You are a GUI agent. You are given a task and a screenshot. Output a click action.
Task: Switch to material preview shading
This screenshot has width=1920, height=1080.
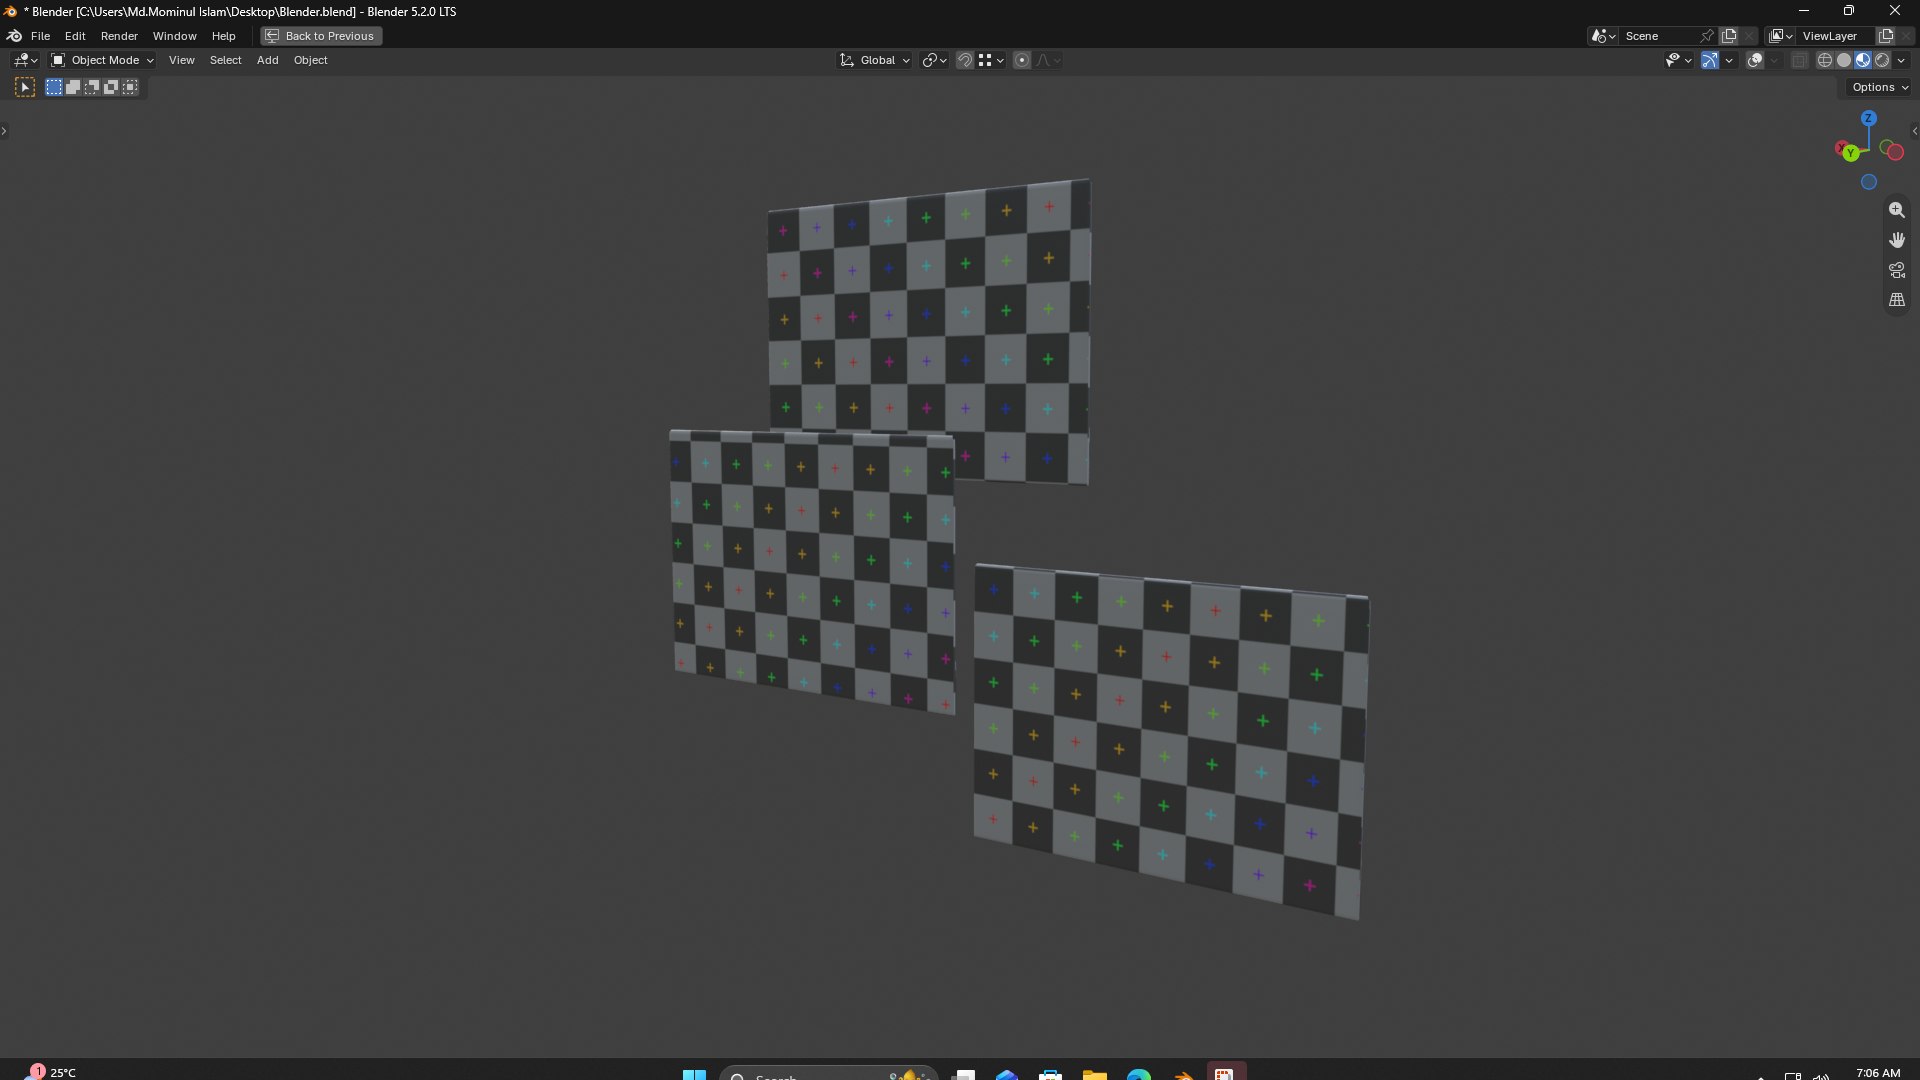[1863, 60]
